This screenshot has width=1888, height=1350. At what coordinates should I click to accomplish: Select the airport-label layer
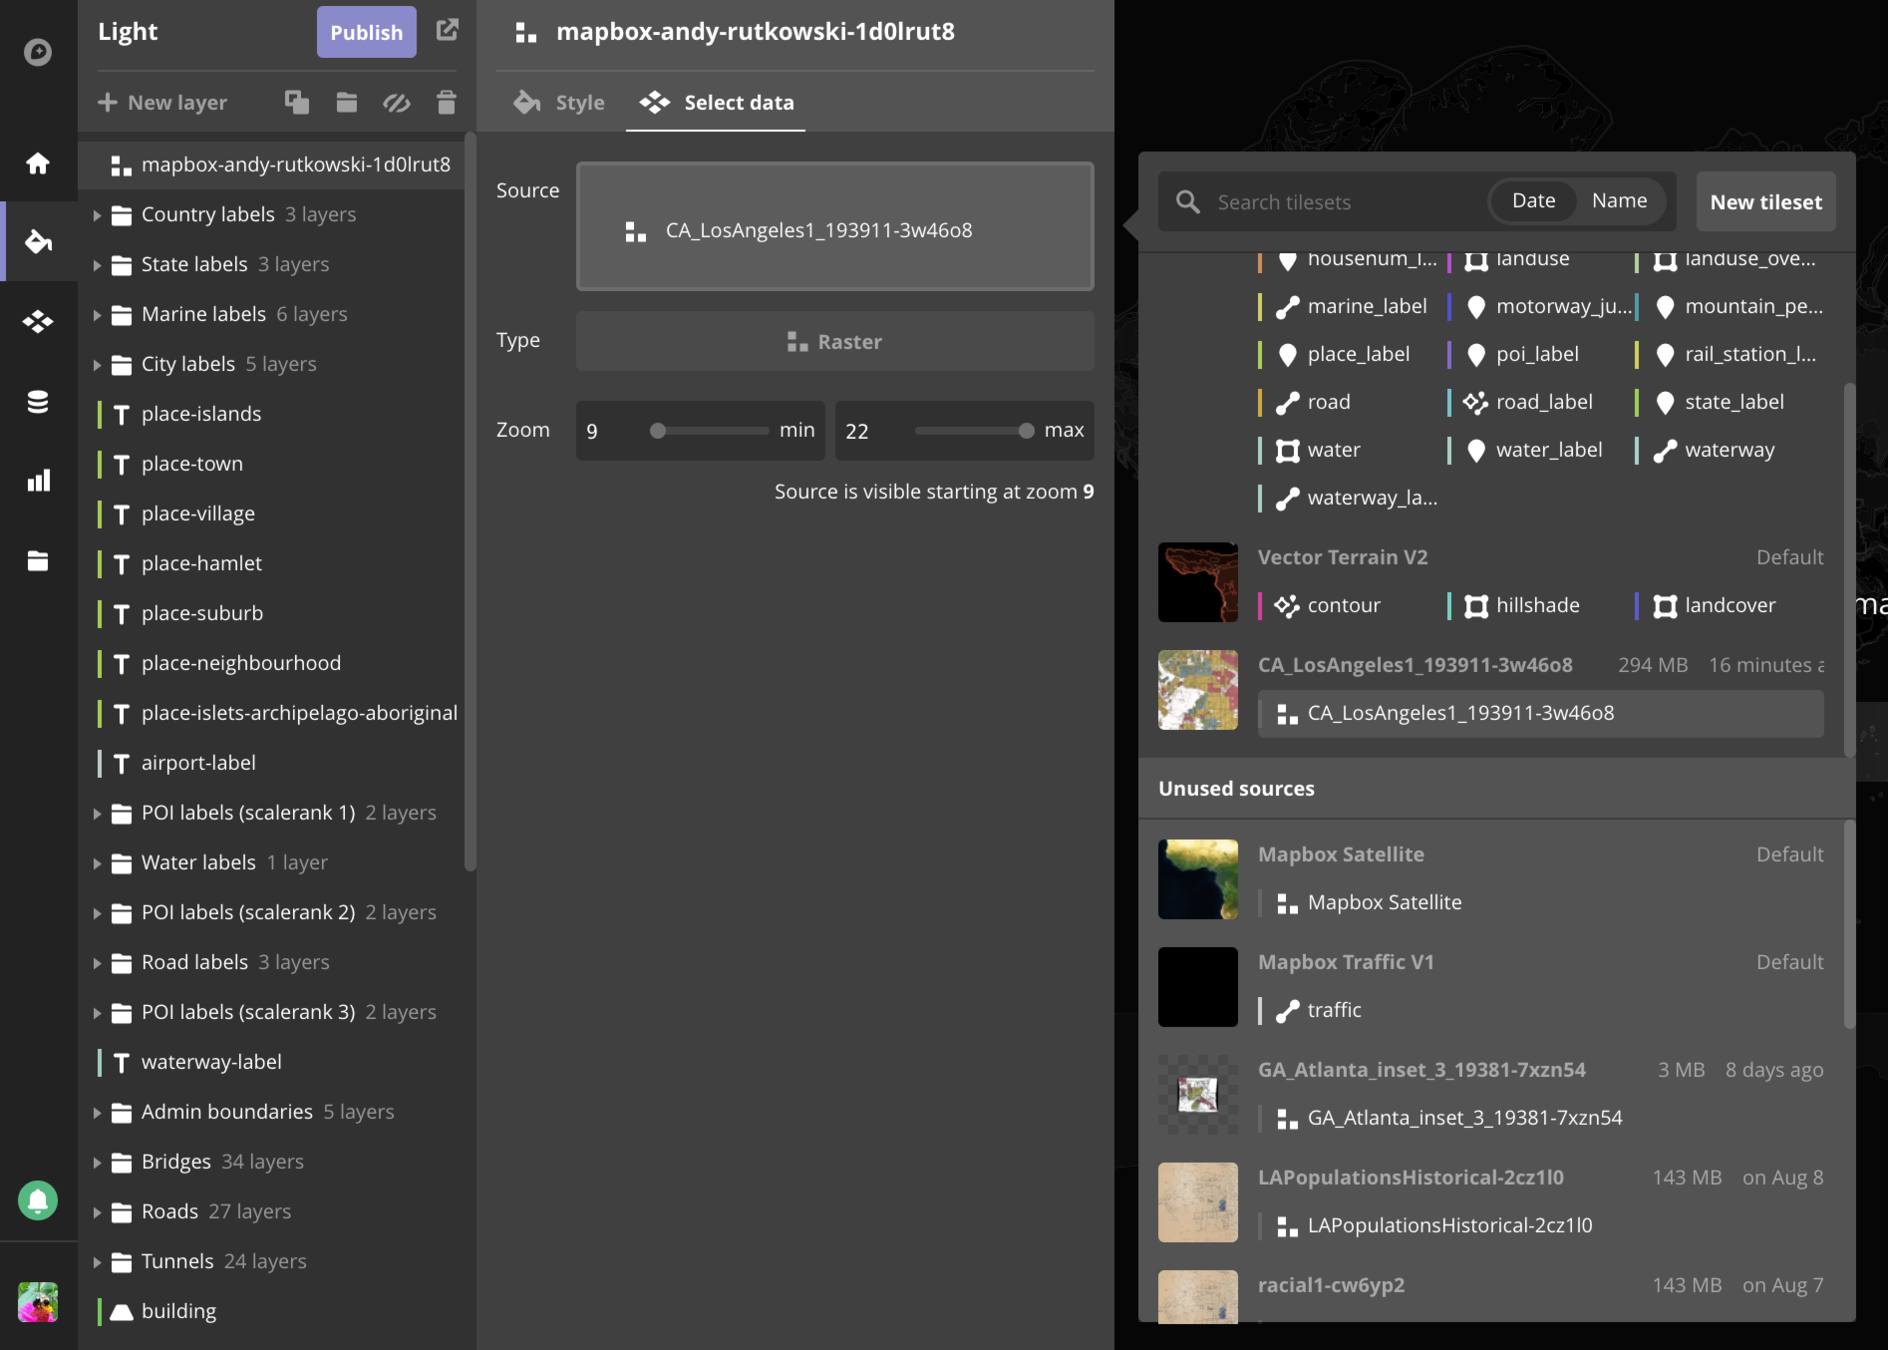coord(270,763)
